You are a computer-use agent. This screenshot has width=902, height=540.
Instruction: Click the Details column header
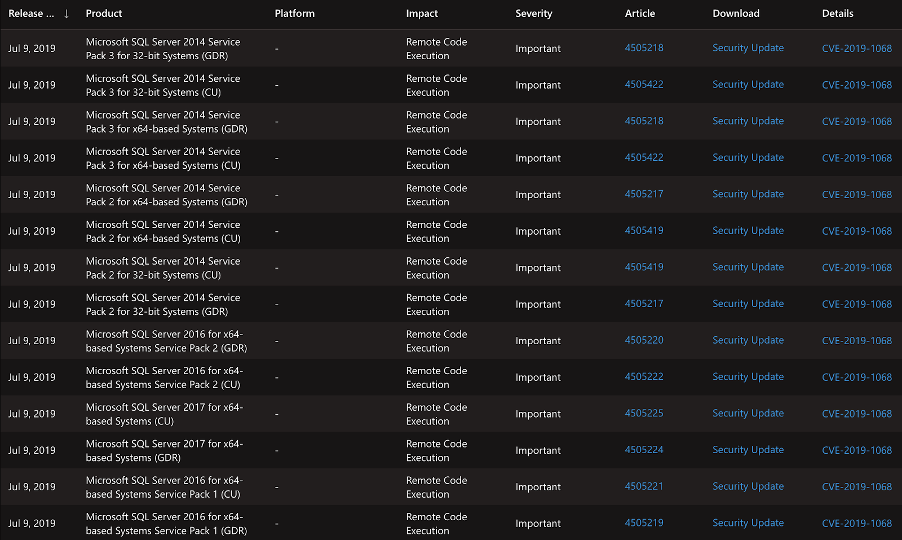pos(838,14)
